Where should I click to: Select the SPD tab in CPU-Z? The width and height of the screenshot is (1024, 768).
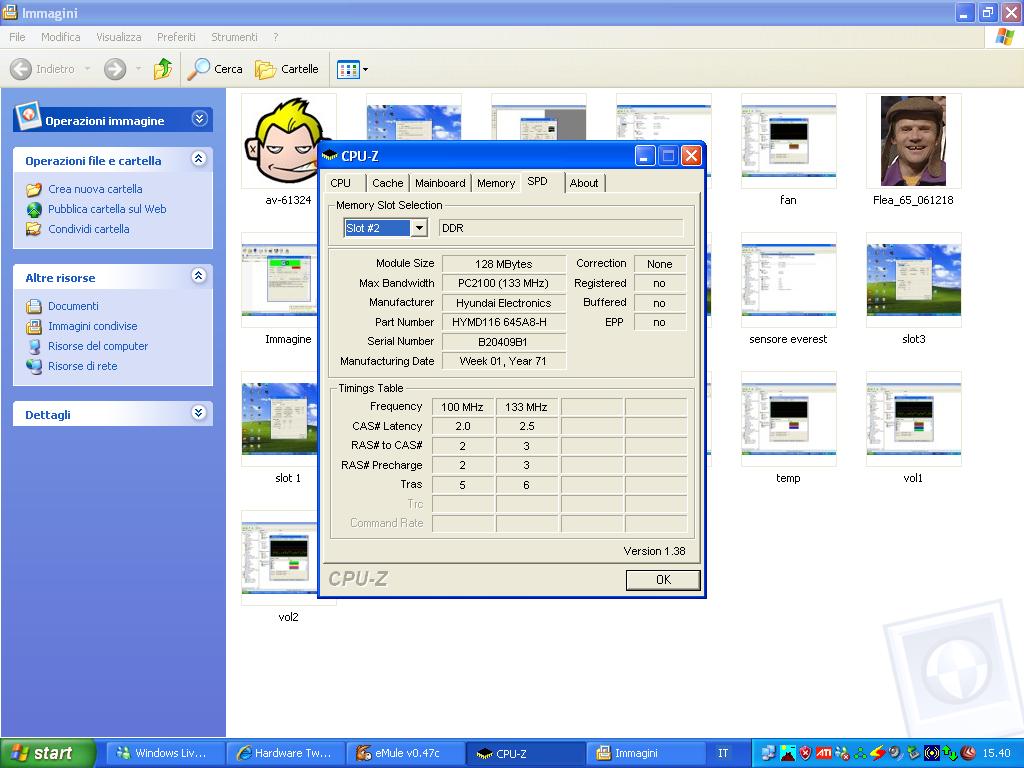[537, 182]
